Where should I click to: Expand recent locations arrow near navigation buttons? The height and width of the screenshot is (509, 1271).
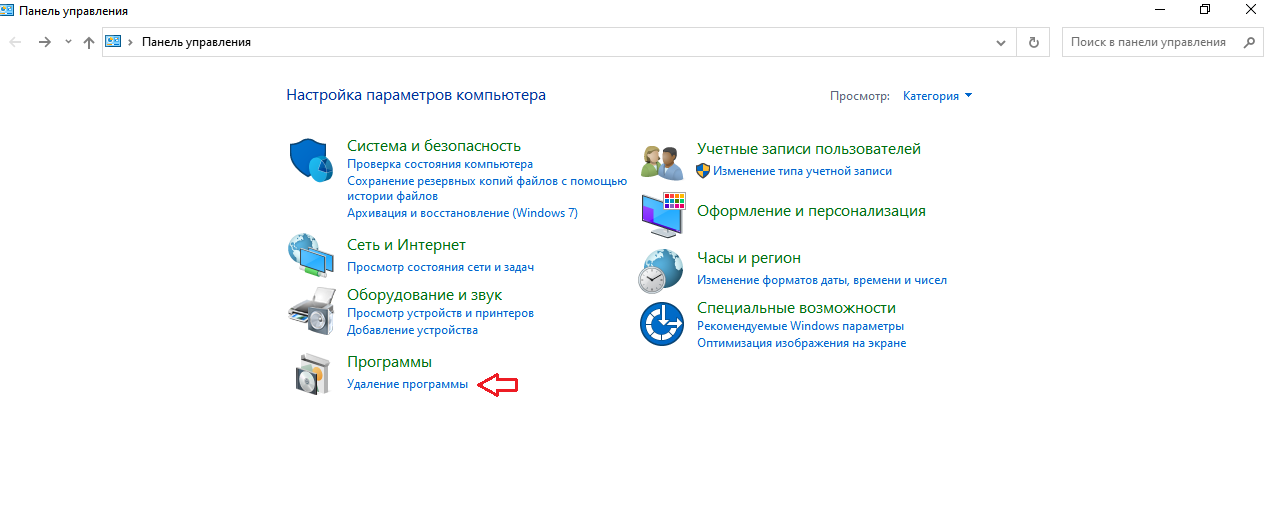pyautogui.click(x=68, y=42)
